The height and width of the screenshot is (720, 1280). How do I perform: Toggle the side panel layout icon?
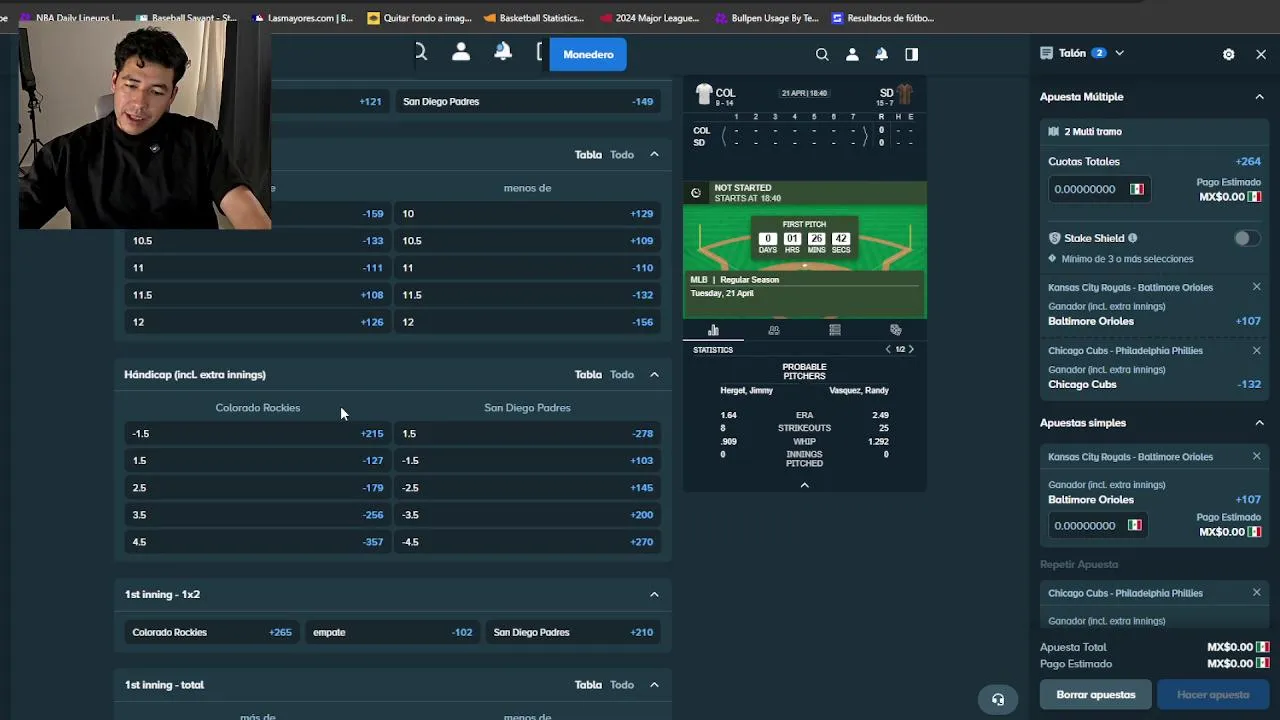click(912, 55)
